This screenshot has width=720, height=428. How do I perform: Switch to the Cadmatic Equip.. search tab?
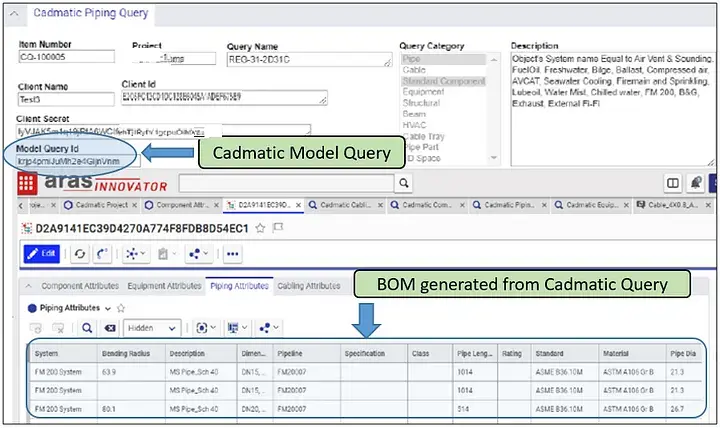pos(591,205)
